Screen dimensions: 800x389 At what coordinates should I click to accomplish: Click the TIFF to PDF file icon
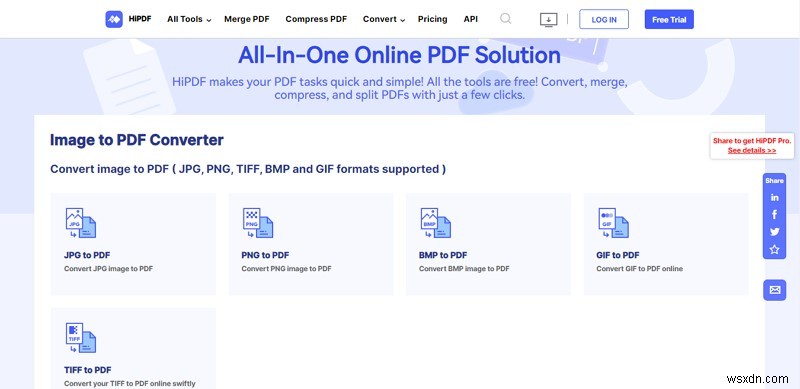pos(81,338)
